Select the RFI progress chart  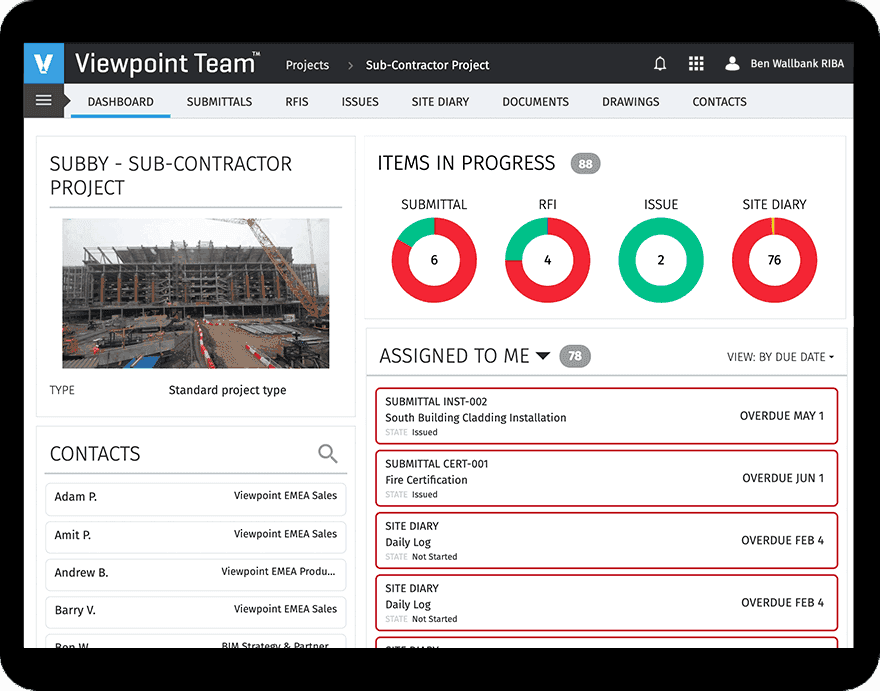coord(547,258)
